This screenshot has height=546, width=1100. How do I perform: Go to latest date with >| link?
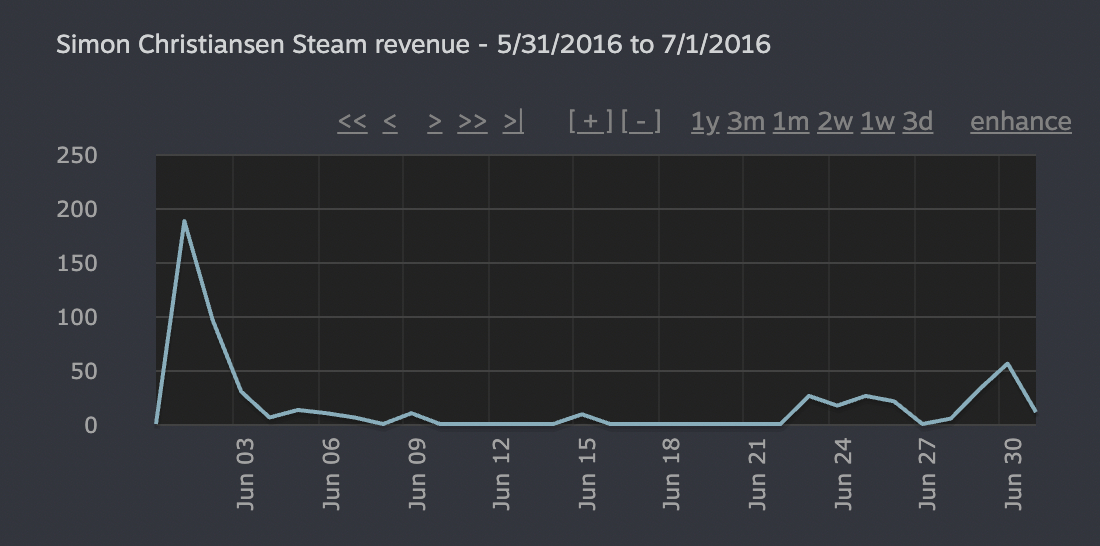coord(513,122)
